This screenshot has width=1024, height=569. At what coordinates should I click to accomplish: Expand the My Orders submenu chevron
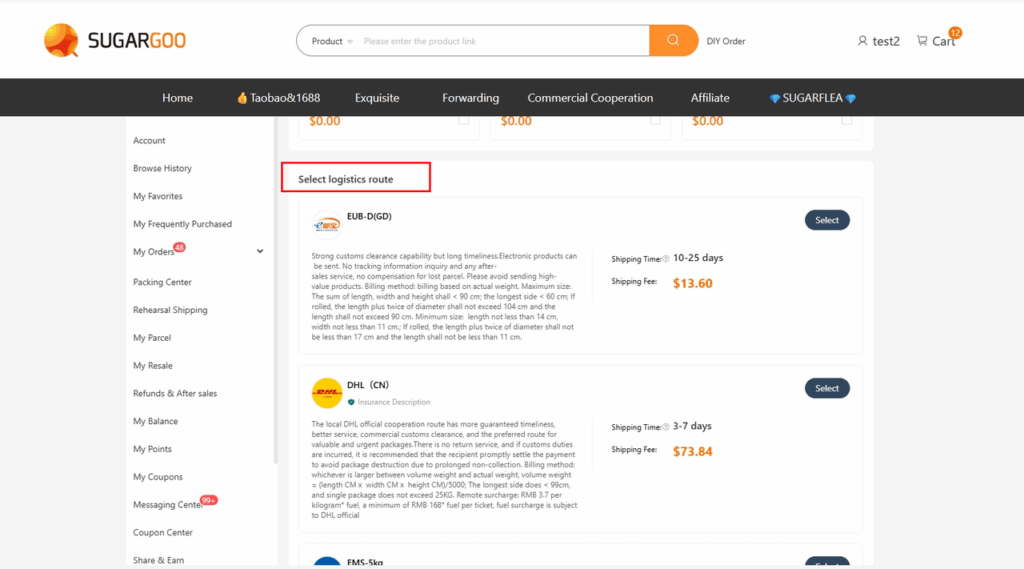click(x=260, y=252)
